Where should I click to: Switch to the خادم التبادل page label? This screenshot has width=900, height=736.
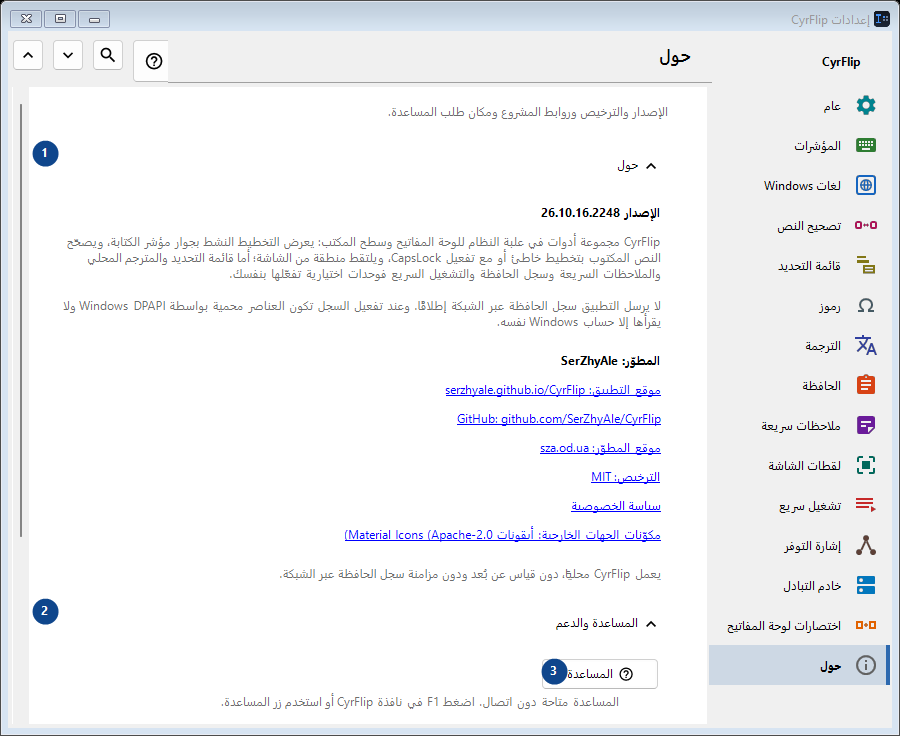[x=812, y=586]
